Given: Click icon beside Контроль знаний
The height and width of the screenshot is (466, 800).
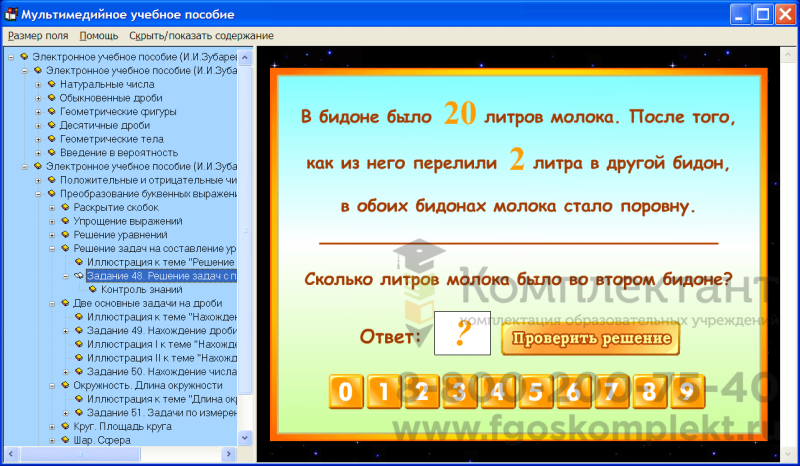Looking at the screenshot, I should (93, 289).
